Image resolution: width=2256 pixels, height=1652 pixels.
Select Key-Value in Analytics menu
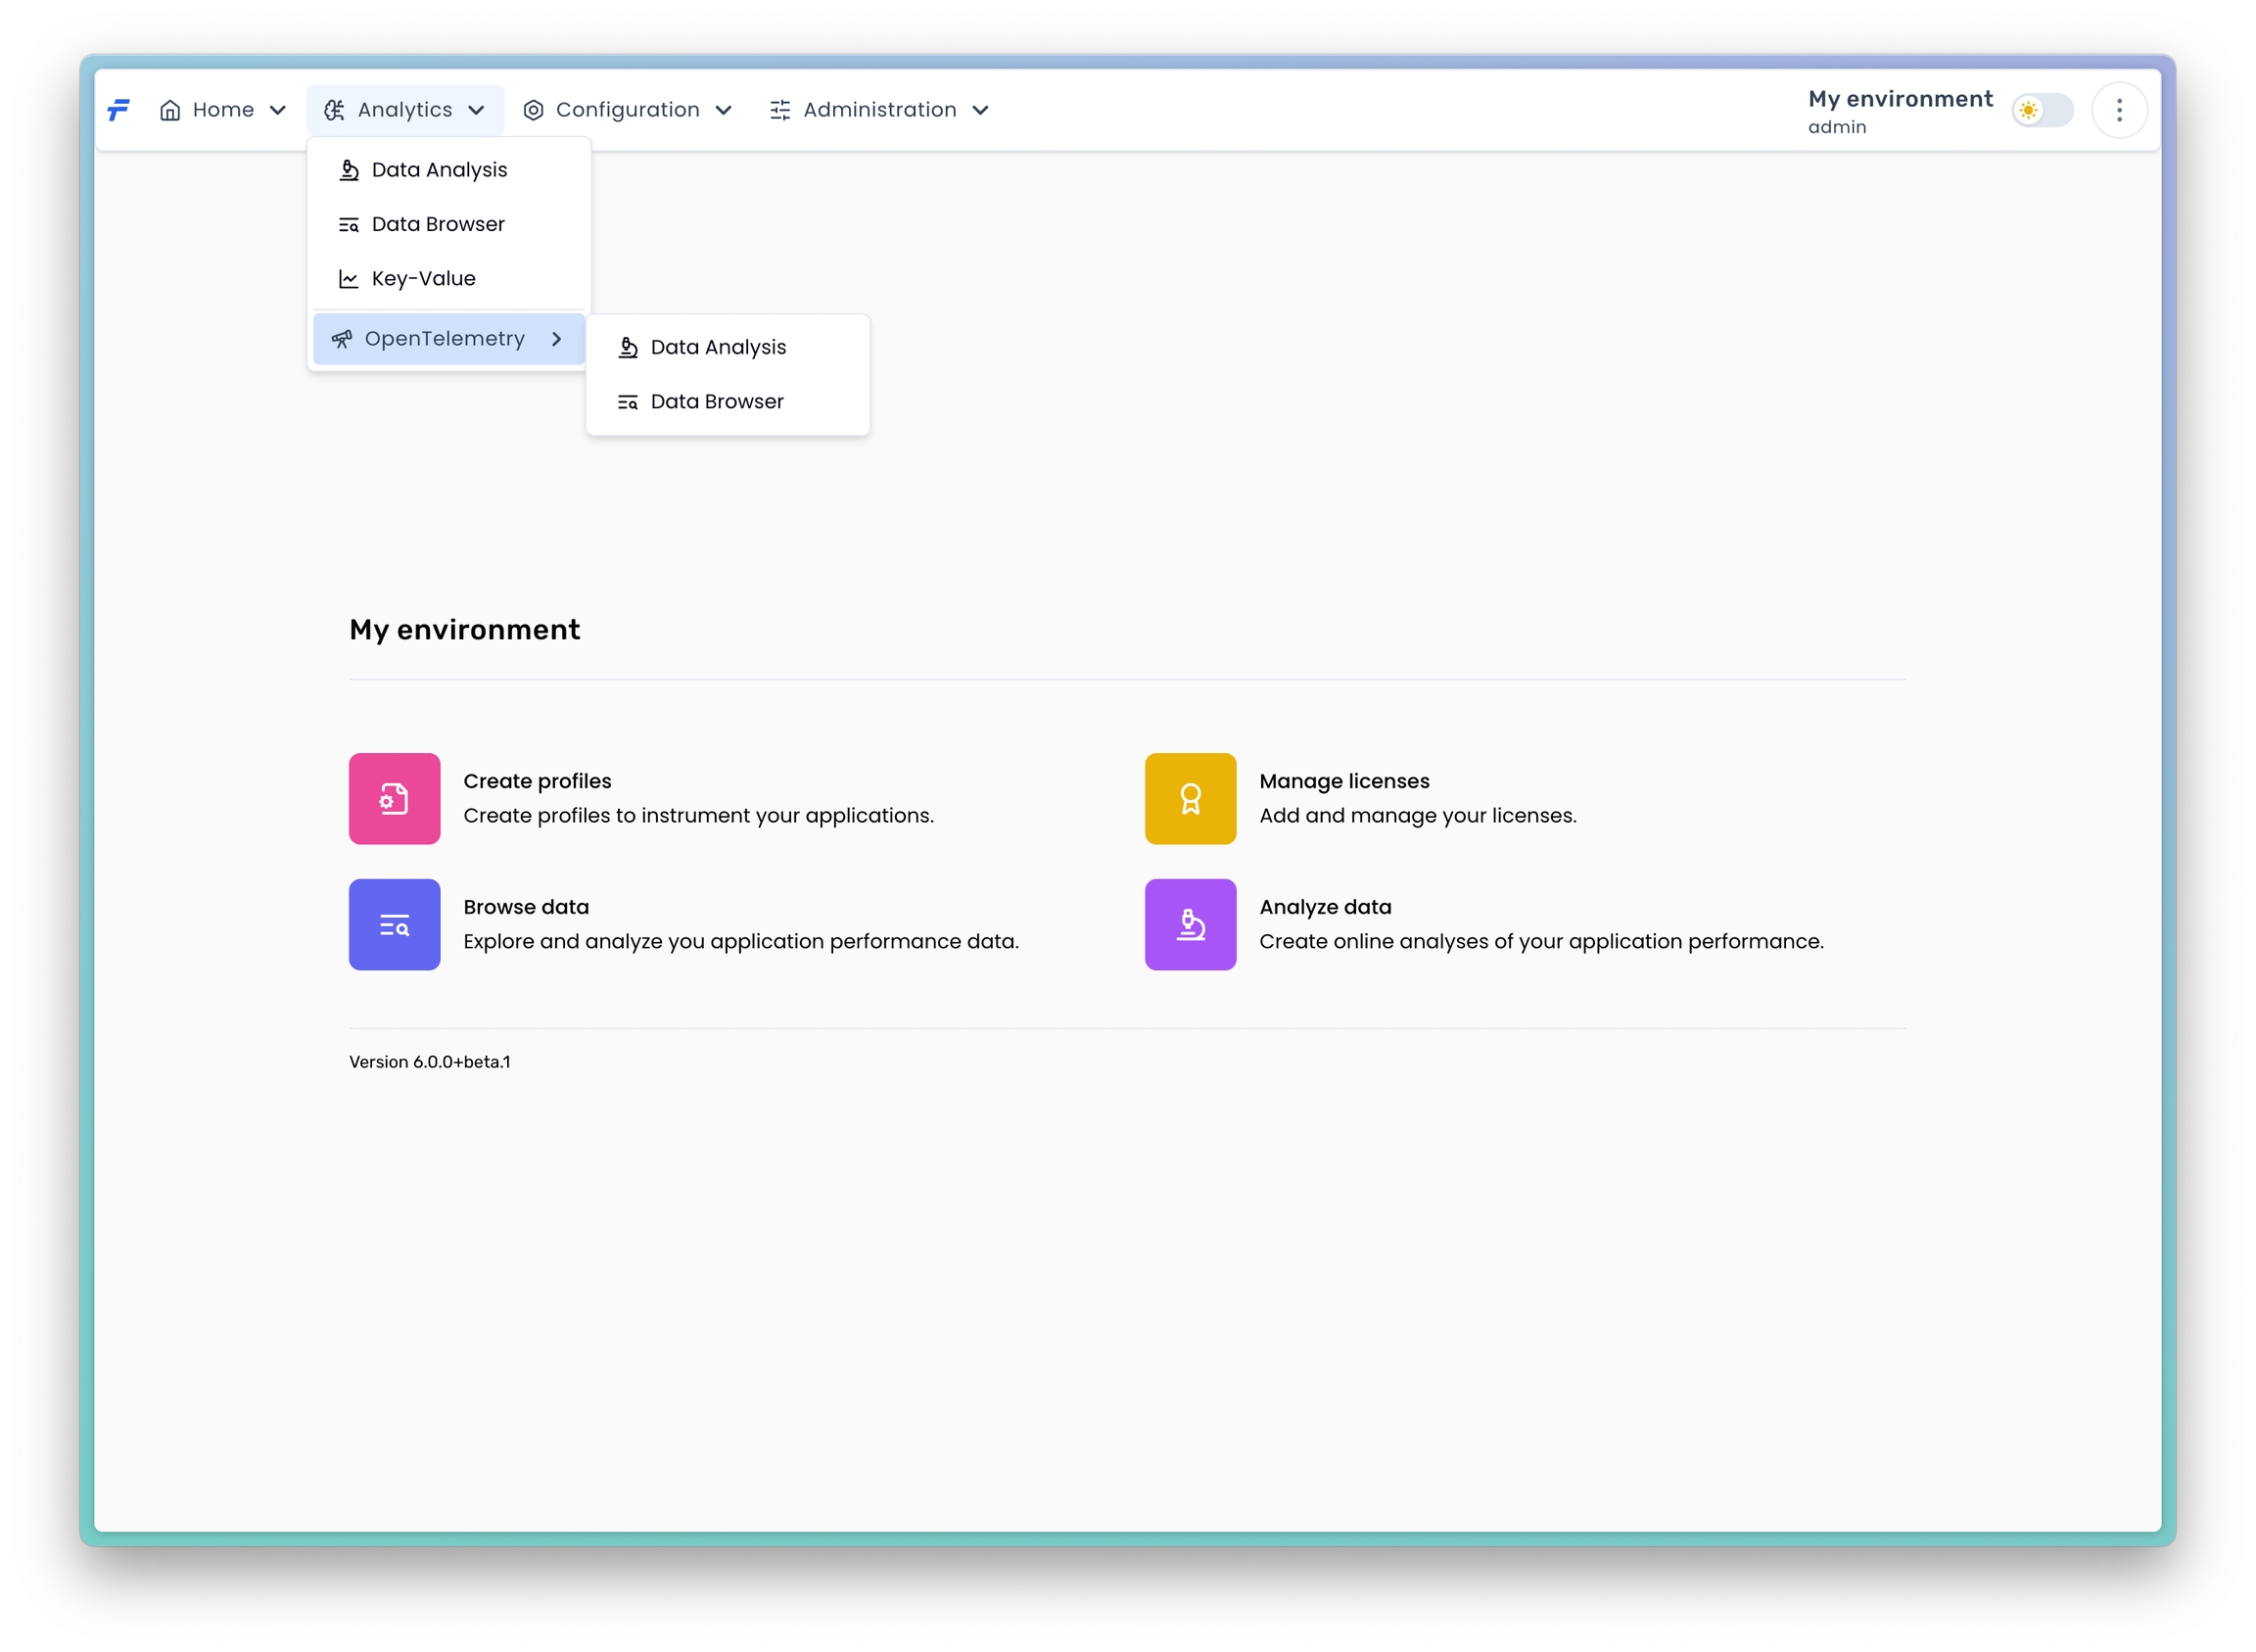pyautogui.click(x=423, y=278)
